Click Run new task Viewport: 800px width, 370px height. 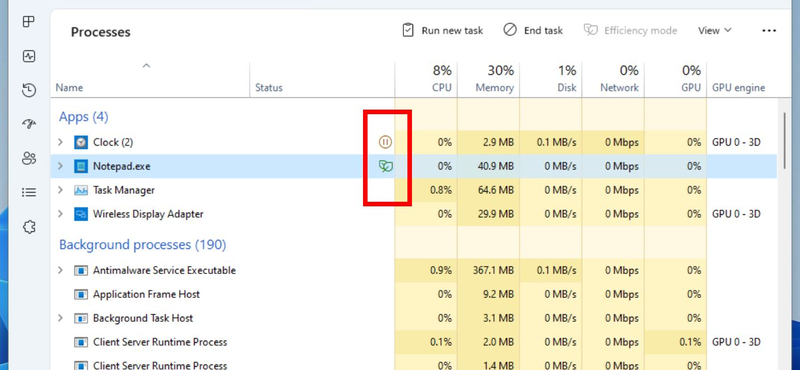[x=443, y=31]
